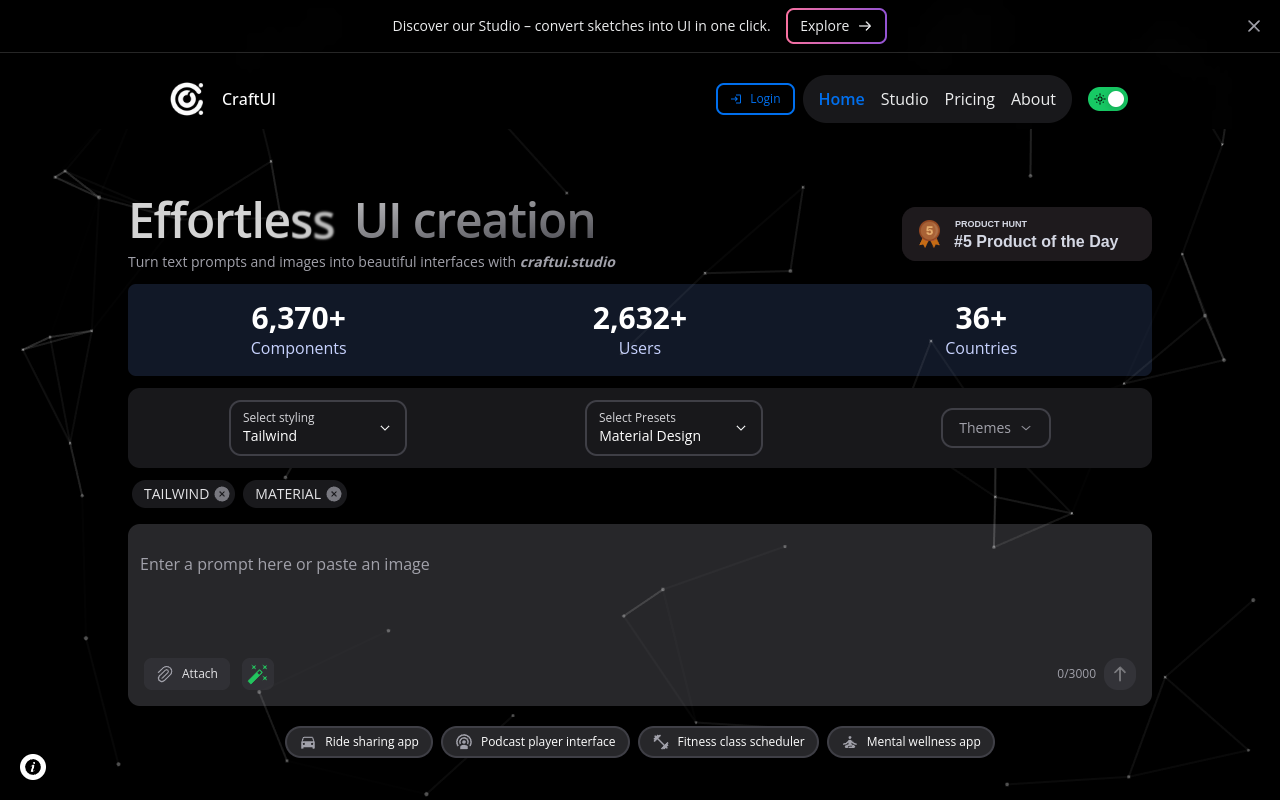Open the info icon in bottom corner

tap(33, 767)
